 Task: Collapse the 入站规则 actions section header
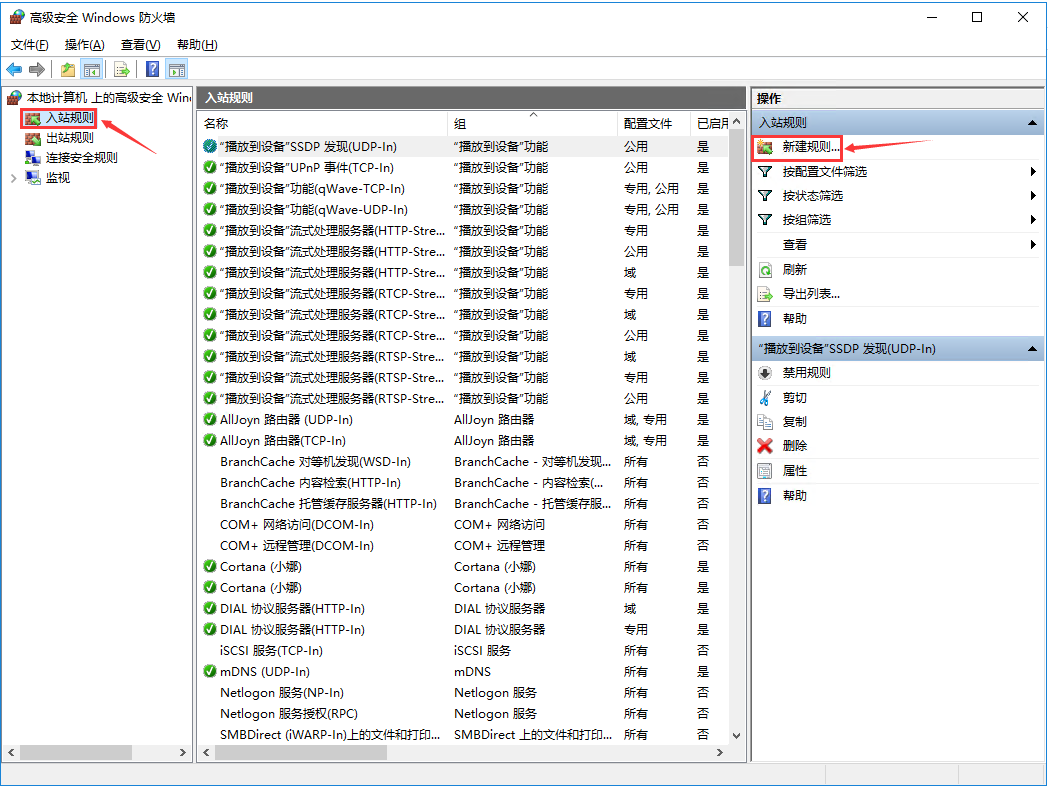click(1032, 123)
